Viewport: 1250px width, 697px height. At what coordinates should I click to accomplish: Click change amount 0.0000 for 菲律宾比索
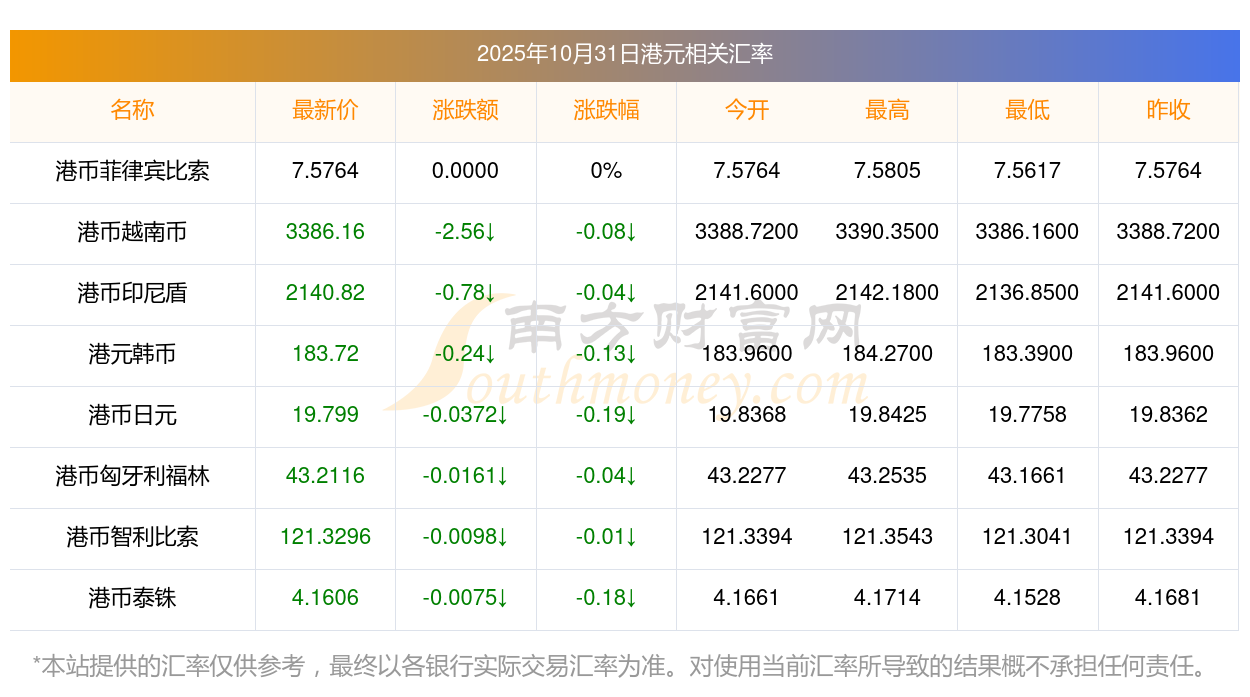coord(465,171)
